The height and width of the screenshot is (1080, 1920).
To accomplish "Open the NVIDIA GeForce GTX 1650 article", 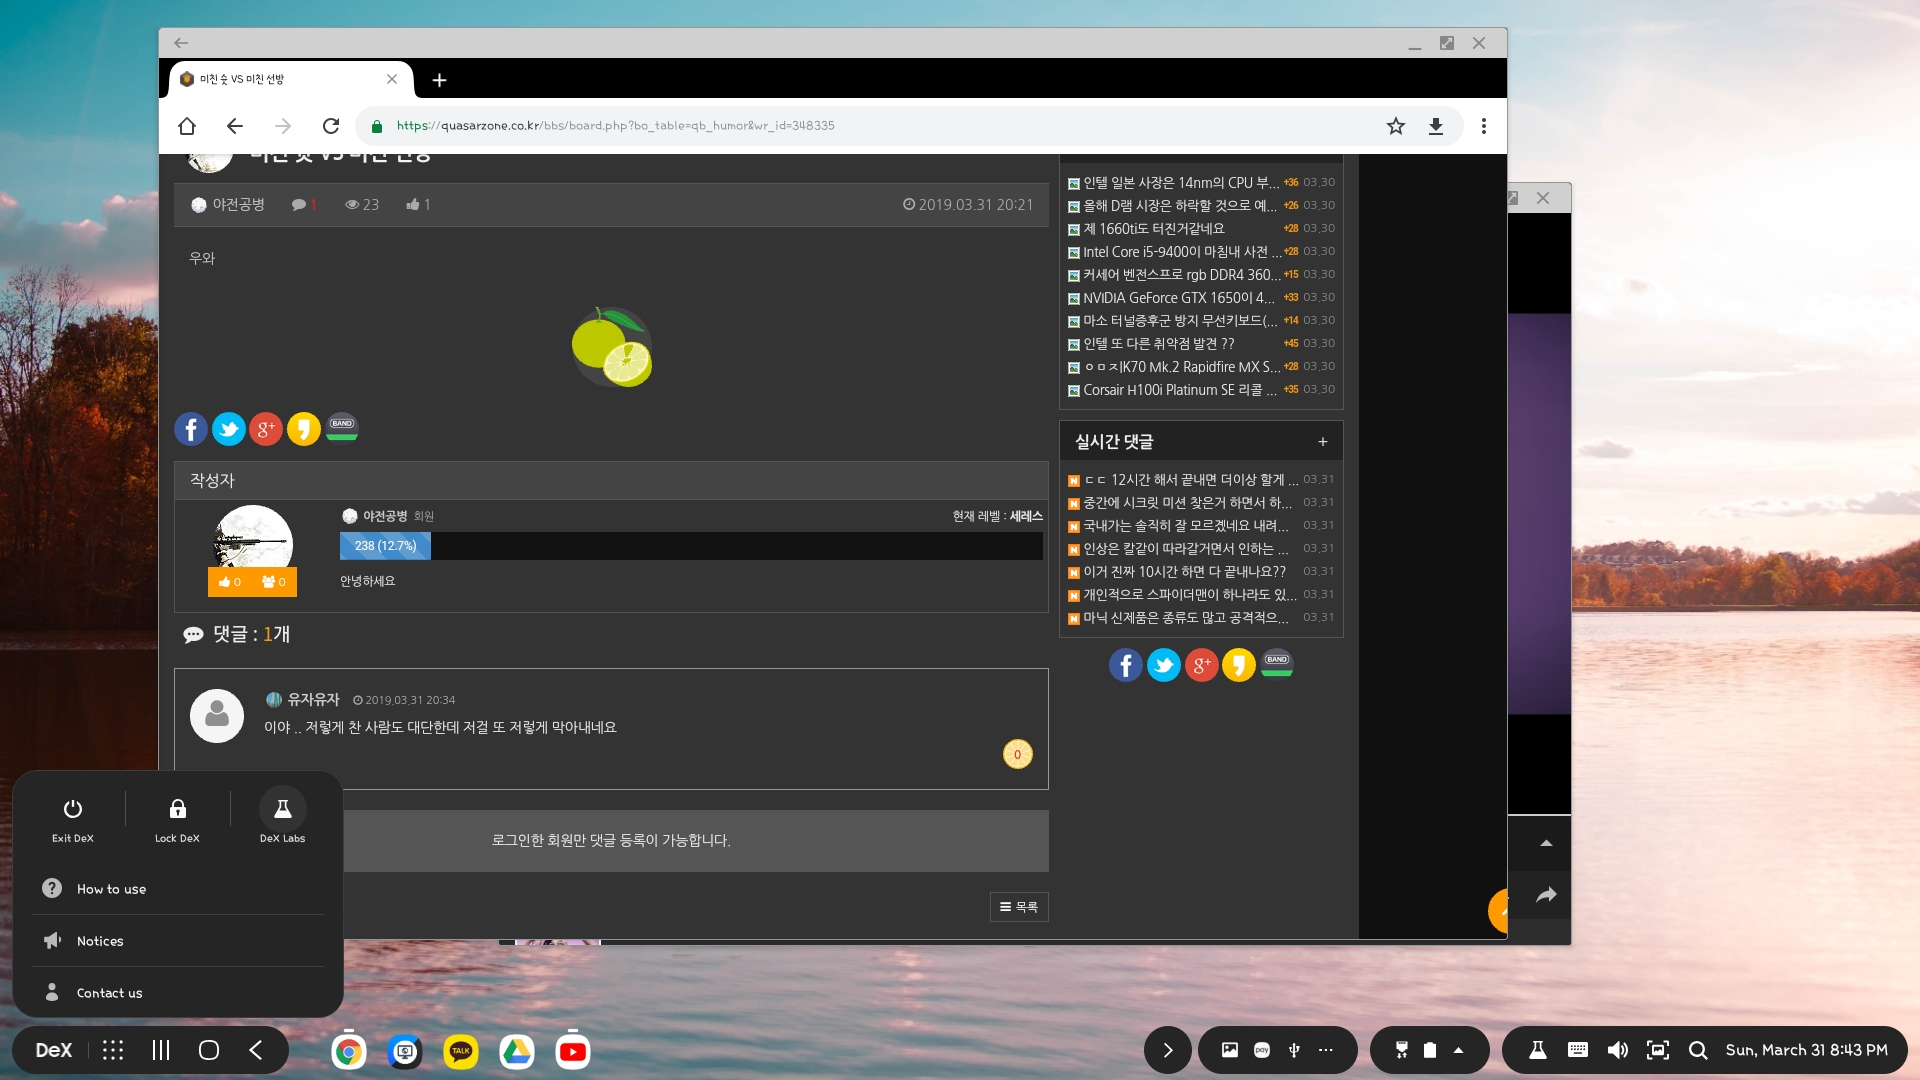I will click(x=1178, y=298).
